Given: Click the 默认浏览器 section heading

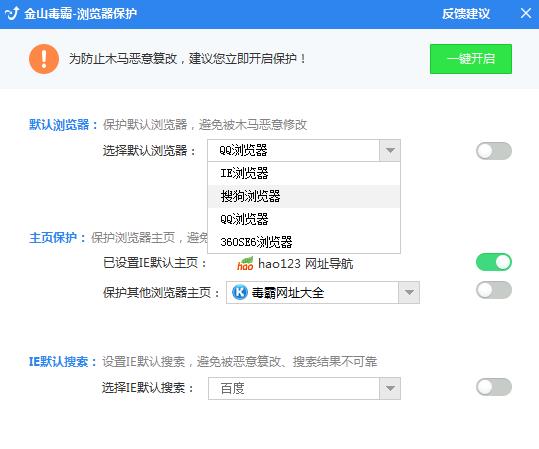Looking at the screenshot, I should coord(64,124).
